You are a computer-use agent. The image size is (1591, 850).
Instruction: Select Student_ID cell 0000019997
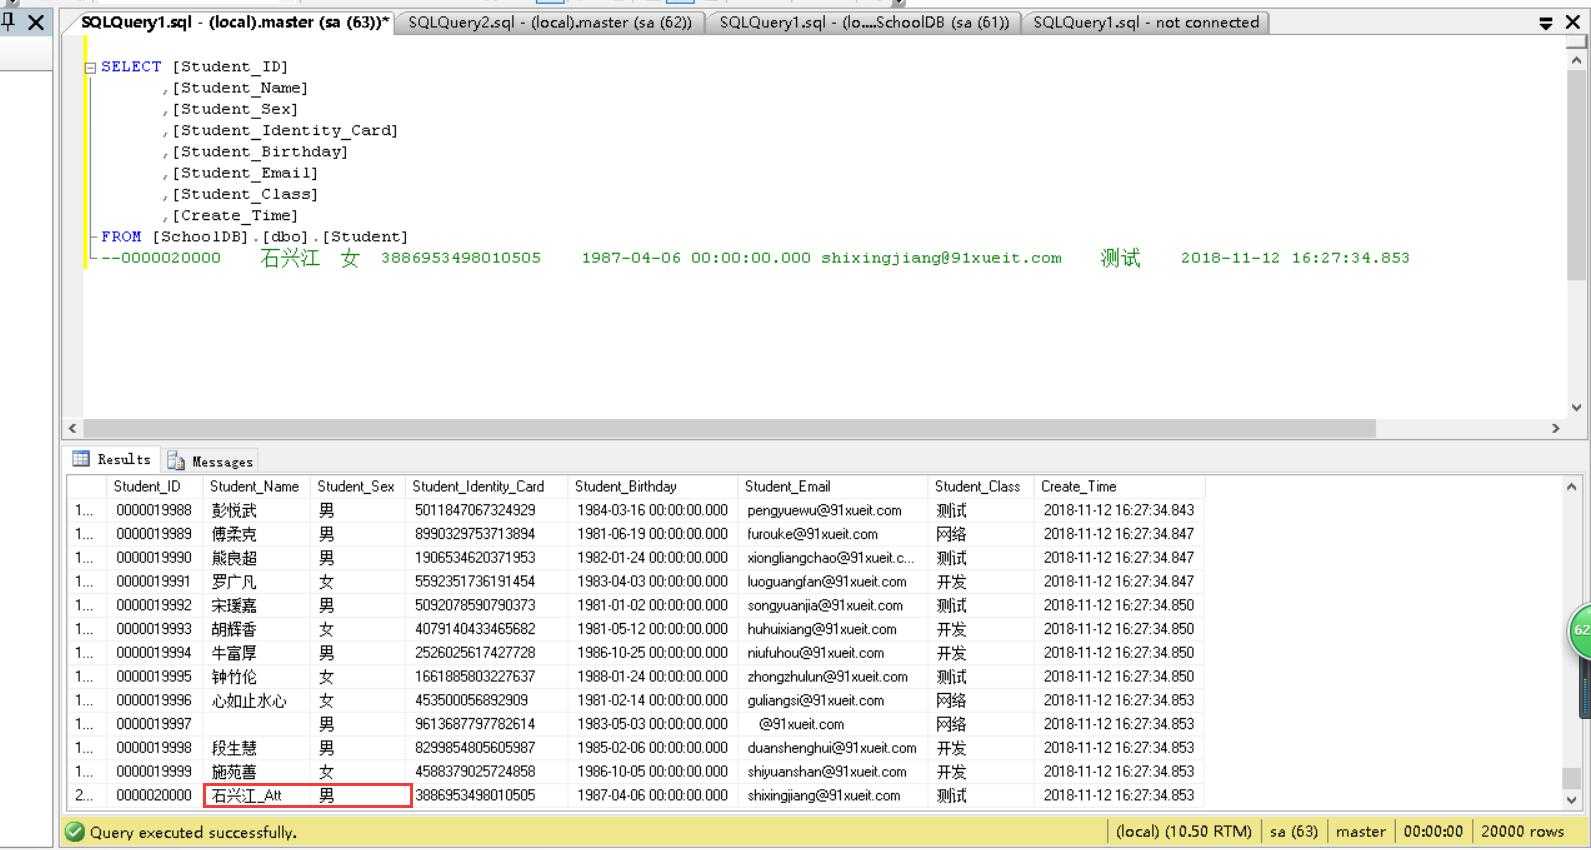coord(154,724)
